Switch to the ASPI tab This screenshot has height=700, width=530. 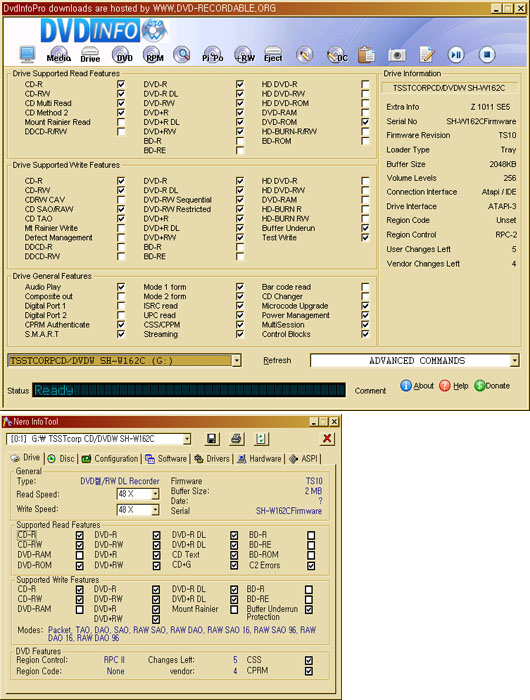[x=304, y=458]
